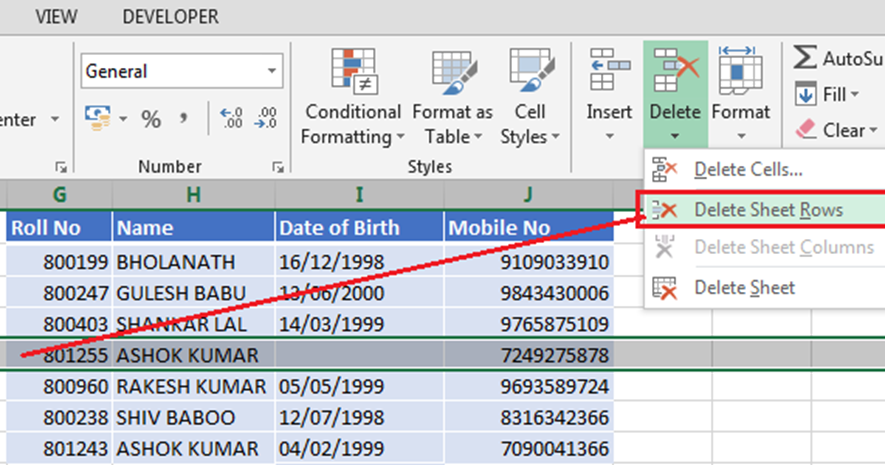Click the Accounting Number Format icon
The image size is (885, 465).
click(x=98, y=119)
